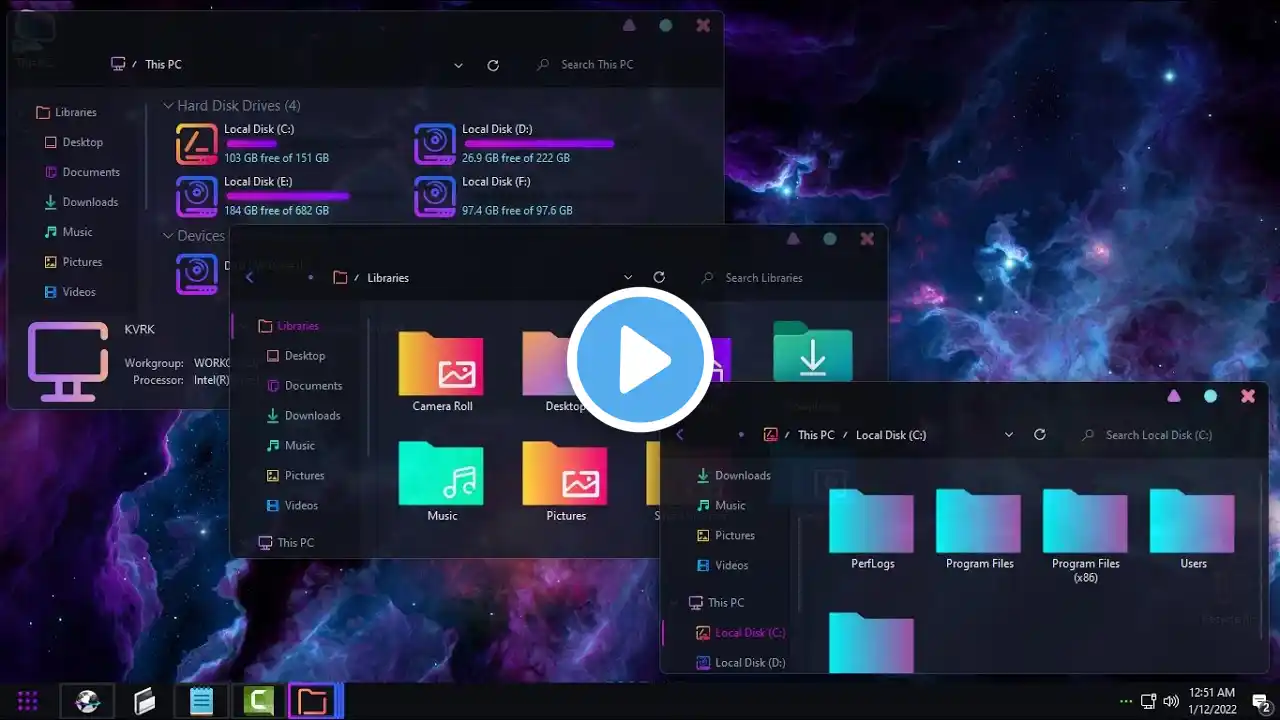Screen dimensions: 1280x720
Task: Select Local Disk (D:) in the sidebar tree
Action: [x=741, y=663]
